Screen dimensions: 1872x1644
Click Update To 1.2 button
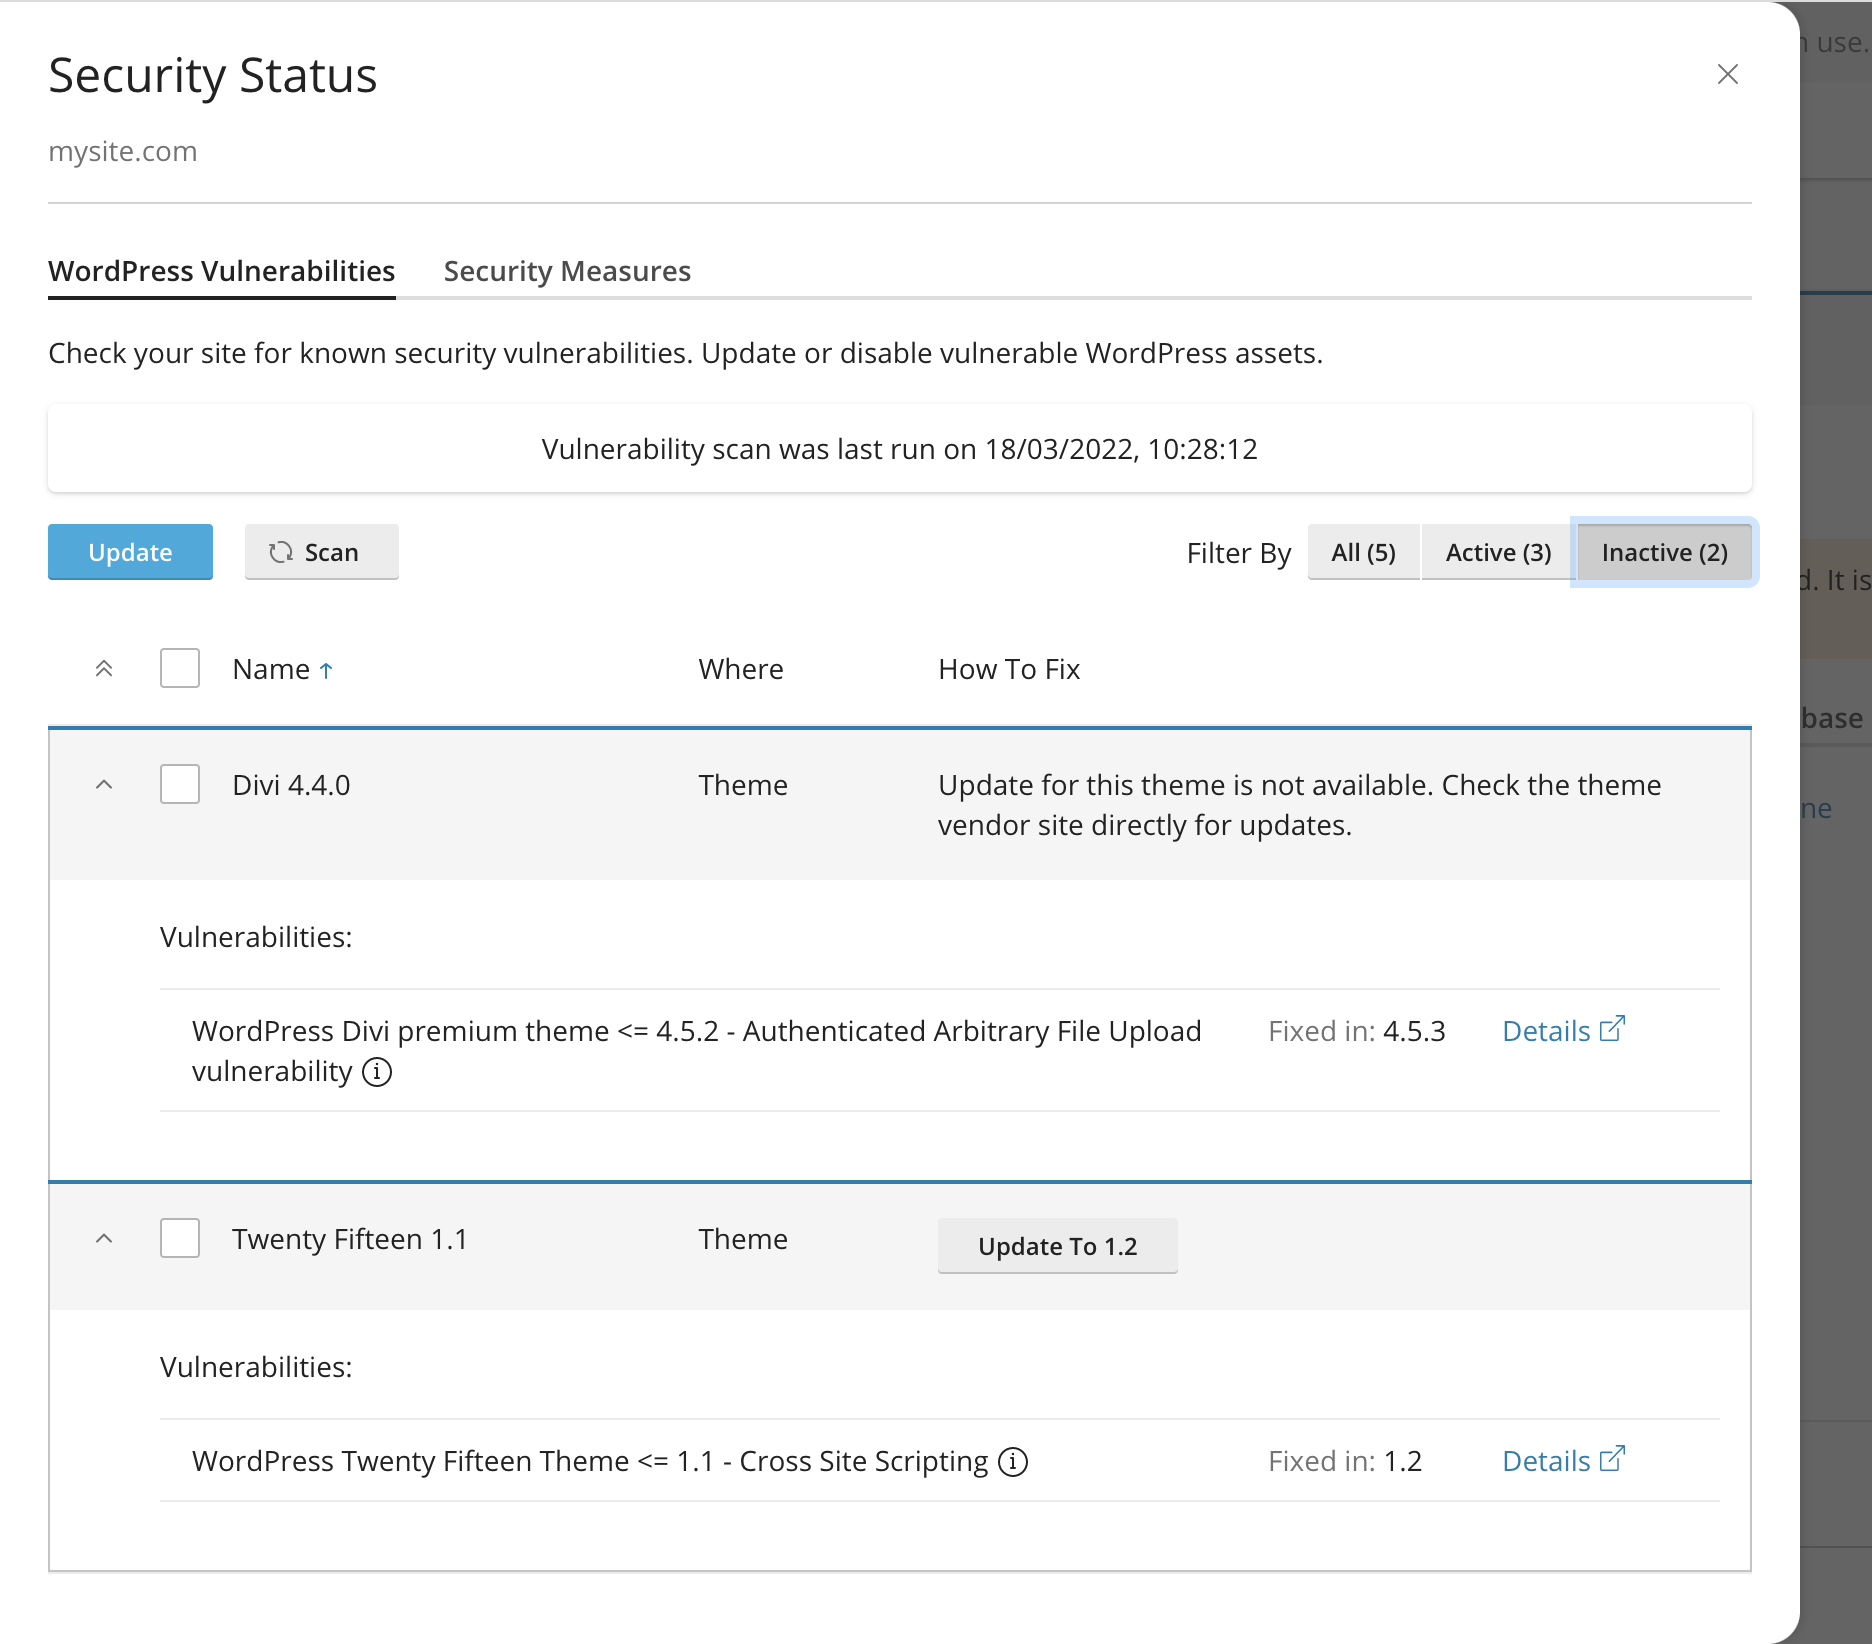click(1057, 1246)
